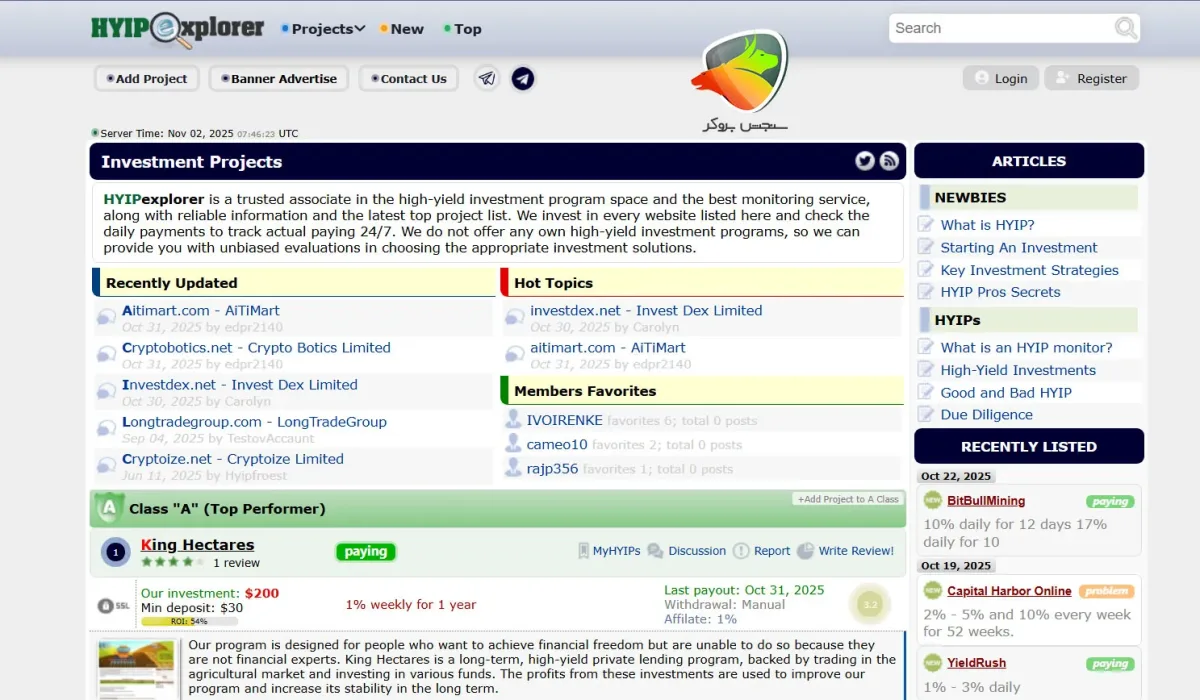Open the RSS feed icon
The width and height of the screenshot is (1200, 700).
tap(889, 161)
